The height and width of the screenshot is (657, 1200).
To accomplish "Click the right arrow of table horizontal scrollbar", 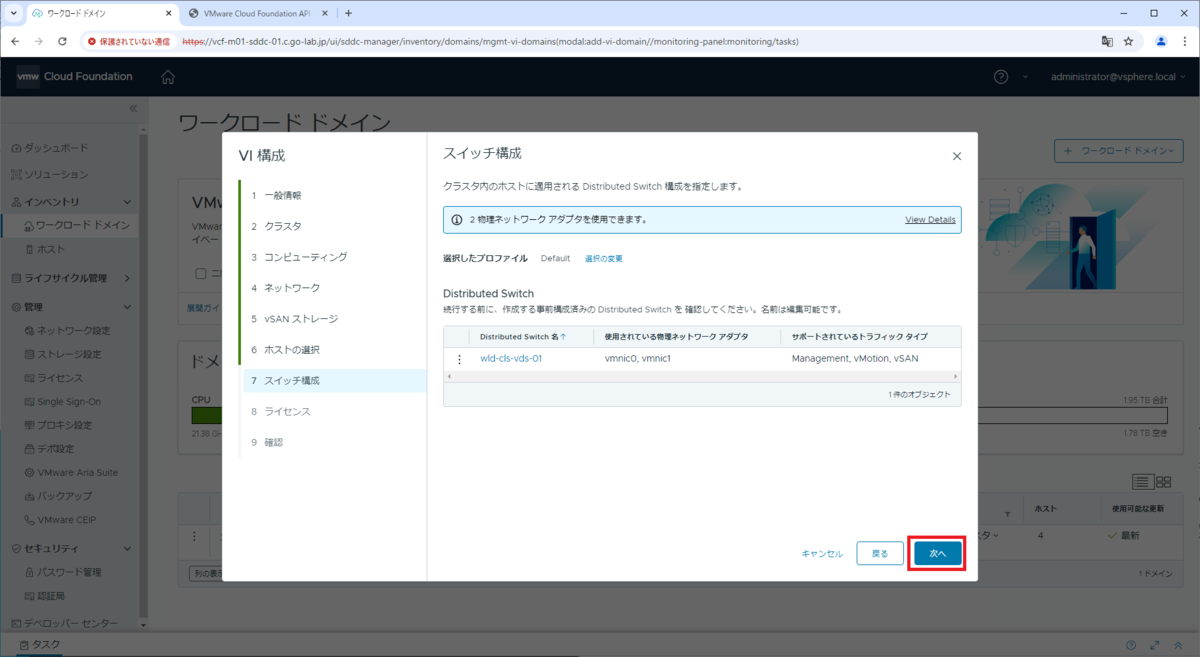I will click(x=956, y=377).
